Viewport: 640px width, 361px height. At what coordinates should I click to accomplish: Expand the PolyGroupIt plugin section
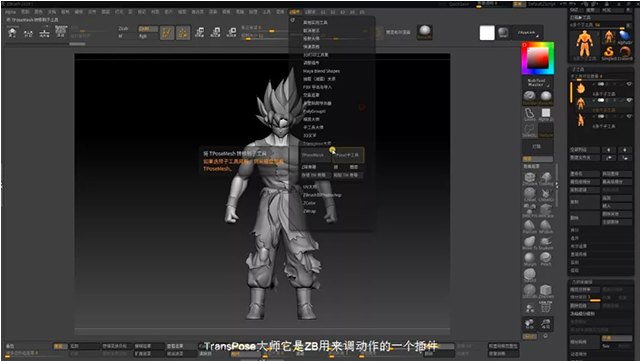pos(314,111)
